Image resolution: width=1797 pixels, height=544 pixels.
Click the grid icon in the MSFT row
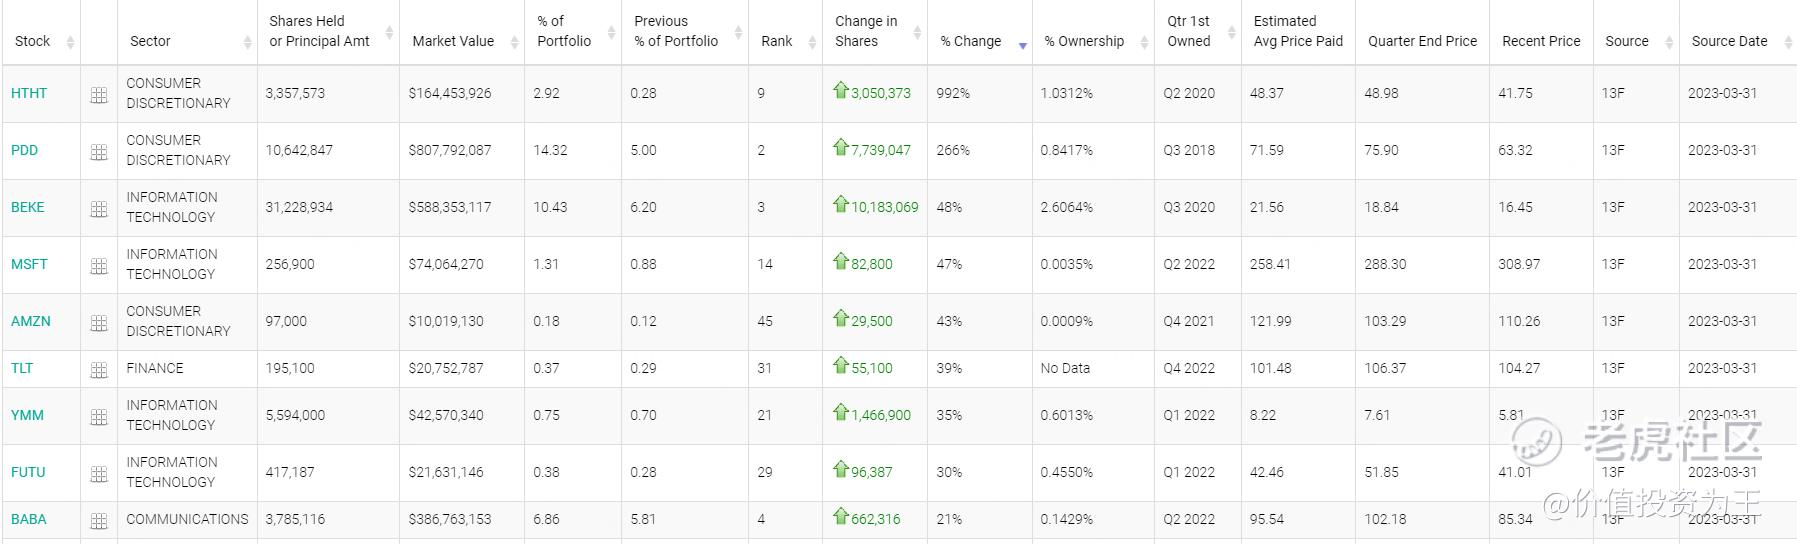[x=99, y=266]
